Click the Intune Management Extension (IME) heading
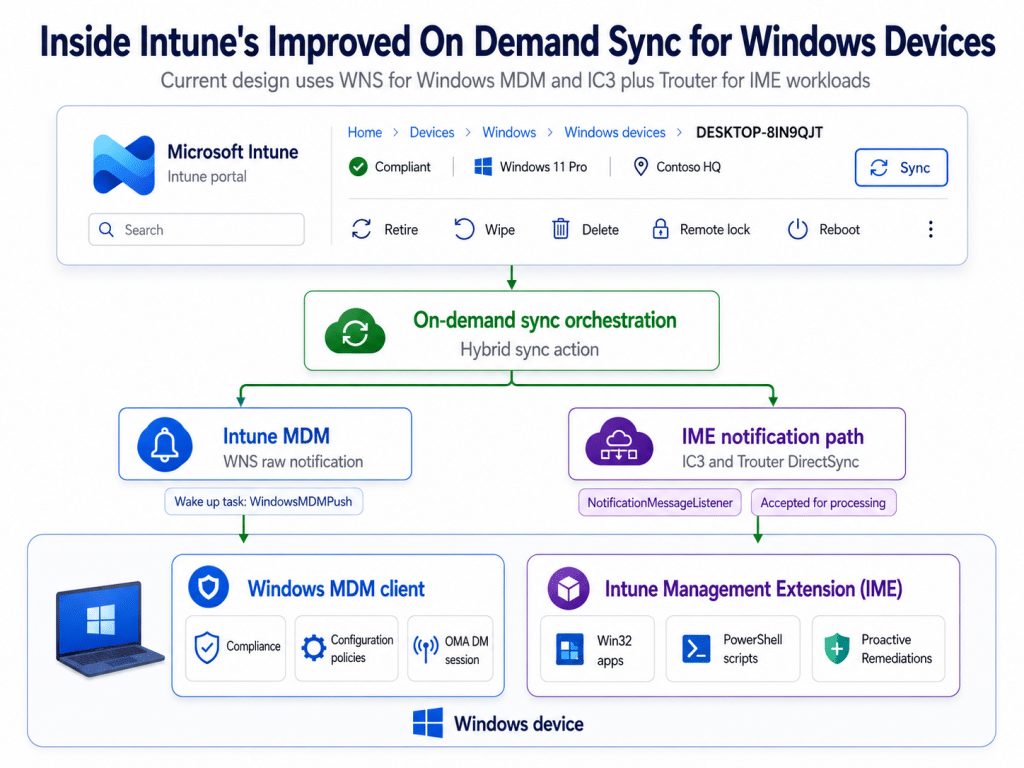Screen dimensions: 1024x768 [x=753, y=589]
